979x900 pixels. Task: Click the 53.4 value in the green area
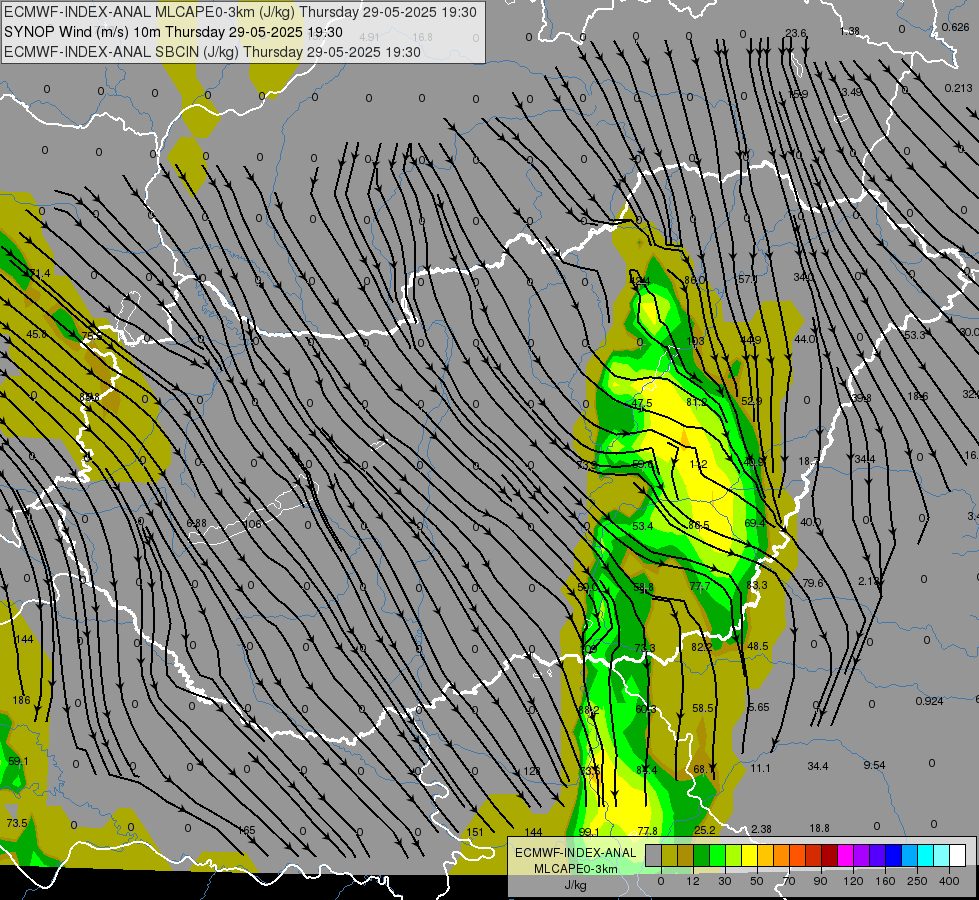coord(642,527)
